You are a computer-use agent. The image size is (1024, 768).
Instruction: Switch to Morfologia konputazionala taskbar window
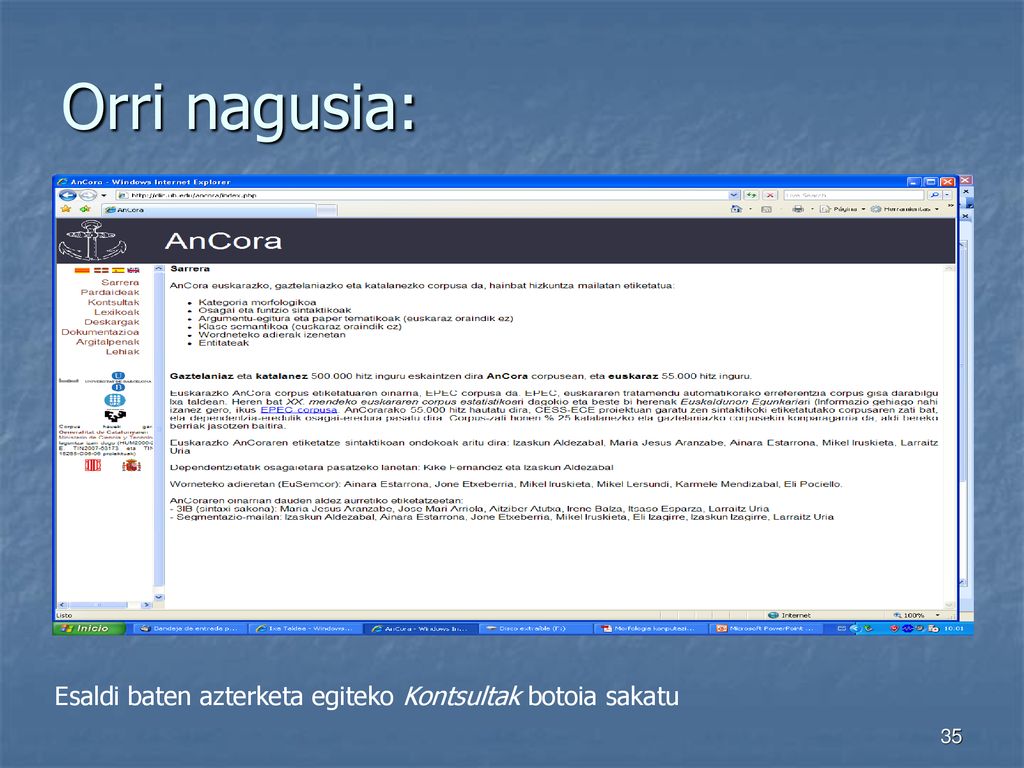click(x=649, y=628)
